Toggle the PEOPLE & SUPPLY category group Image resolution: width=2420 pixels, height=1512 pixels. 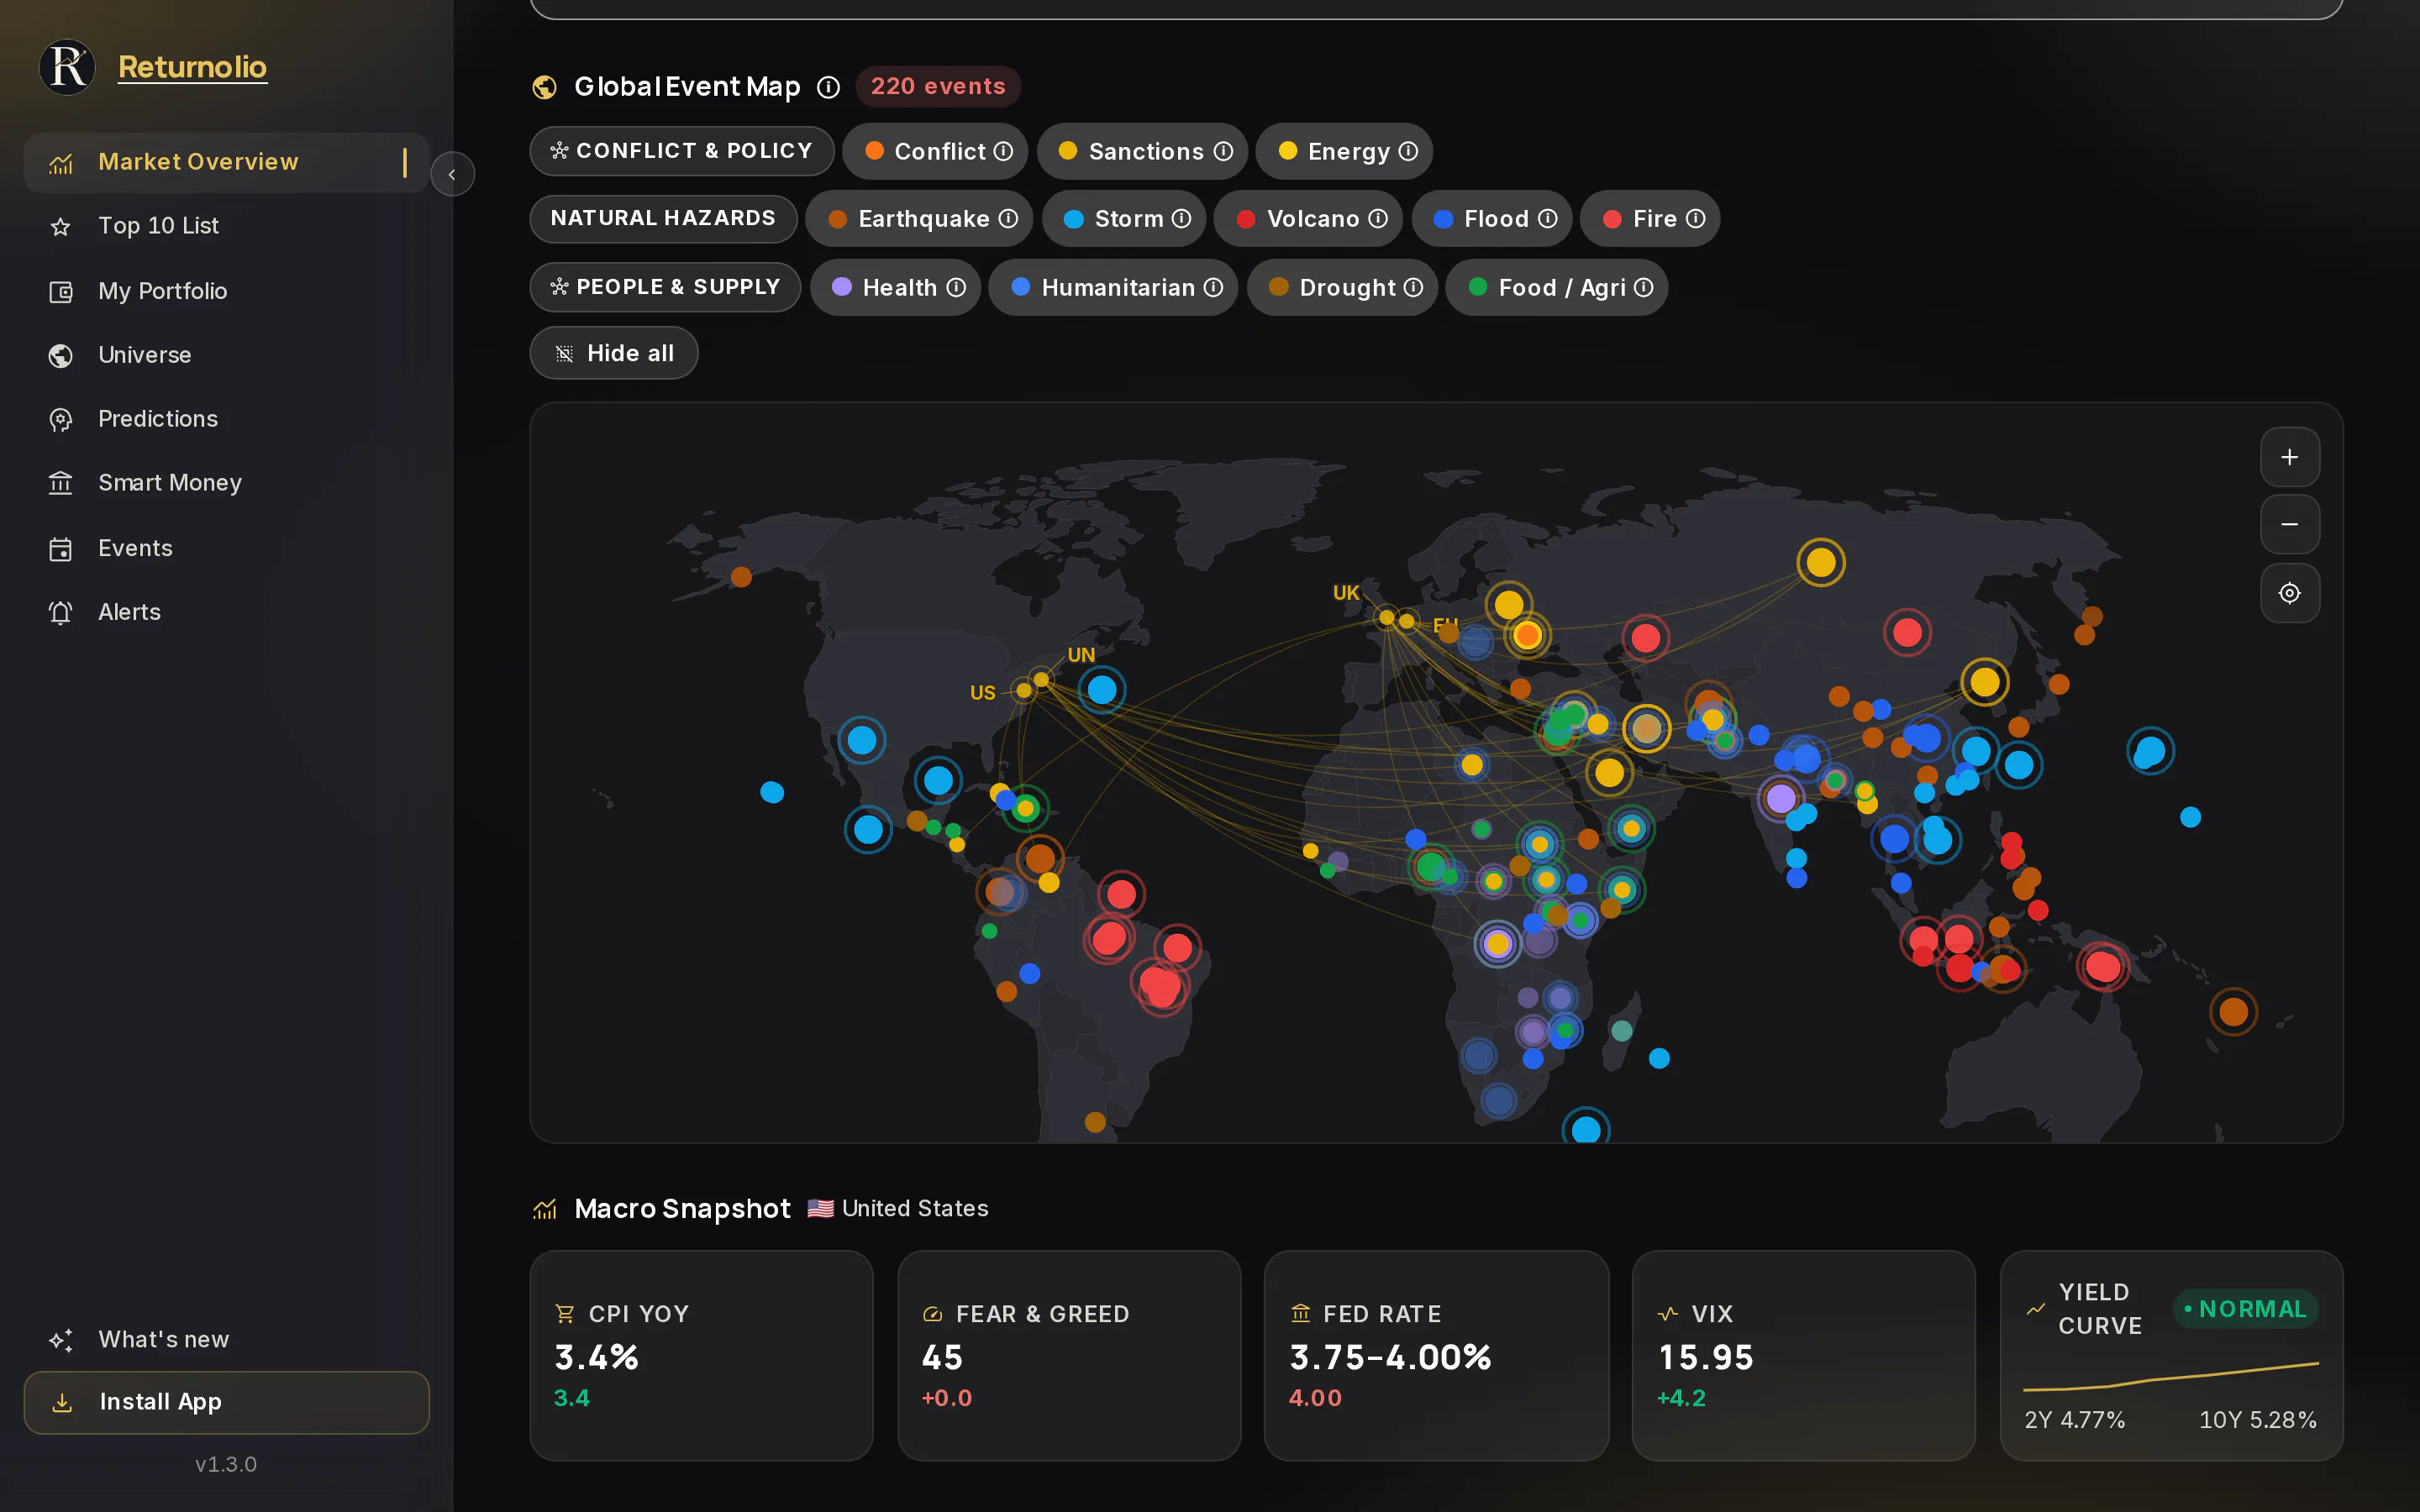[665, 287]
